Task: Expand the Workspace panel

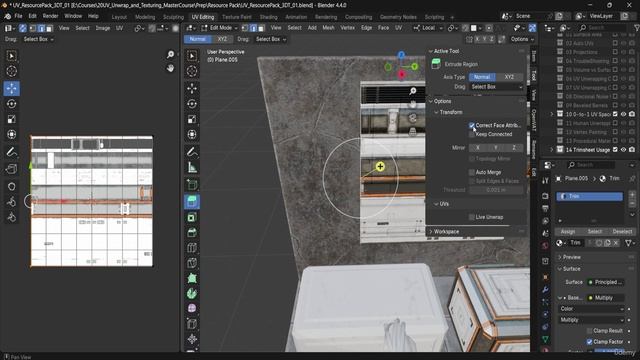Action: tap(446, 232)
